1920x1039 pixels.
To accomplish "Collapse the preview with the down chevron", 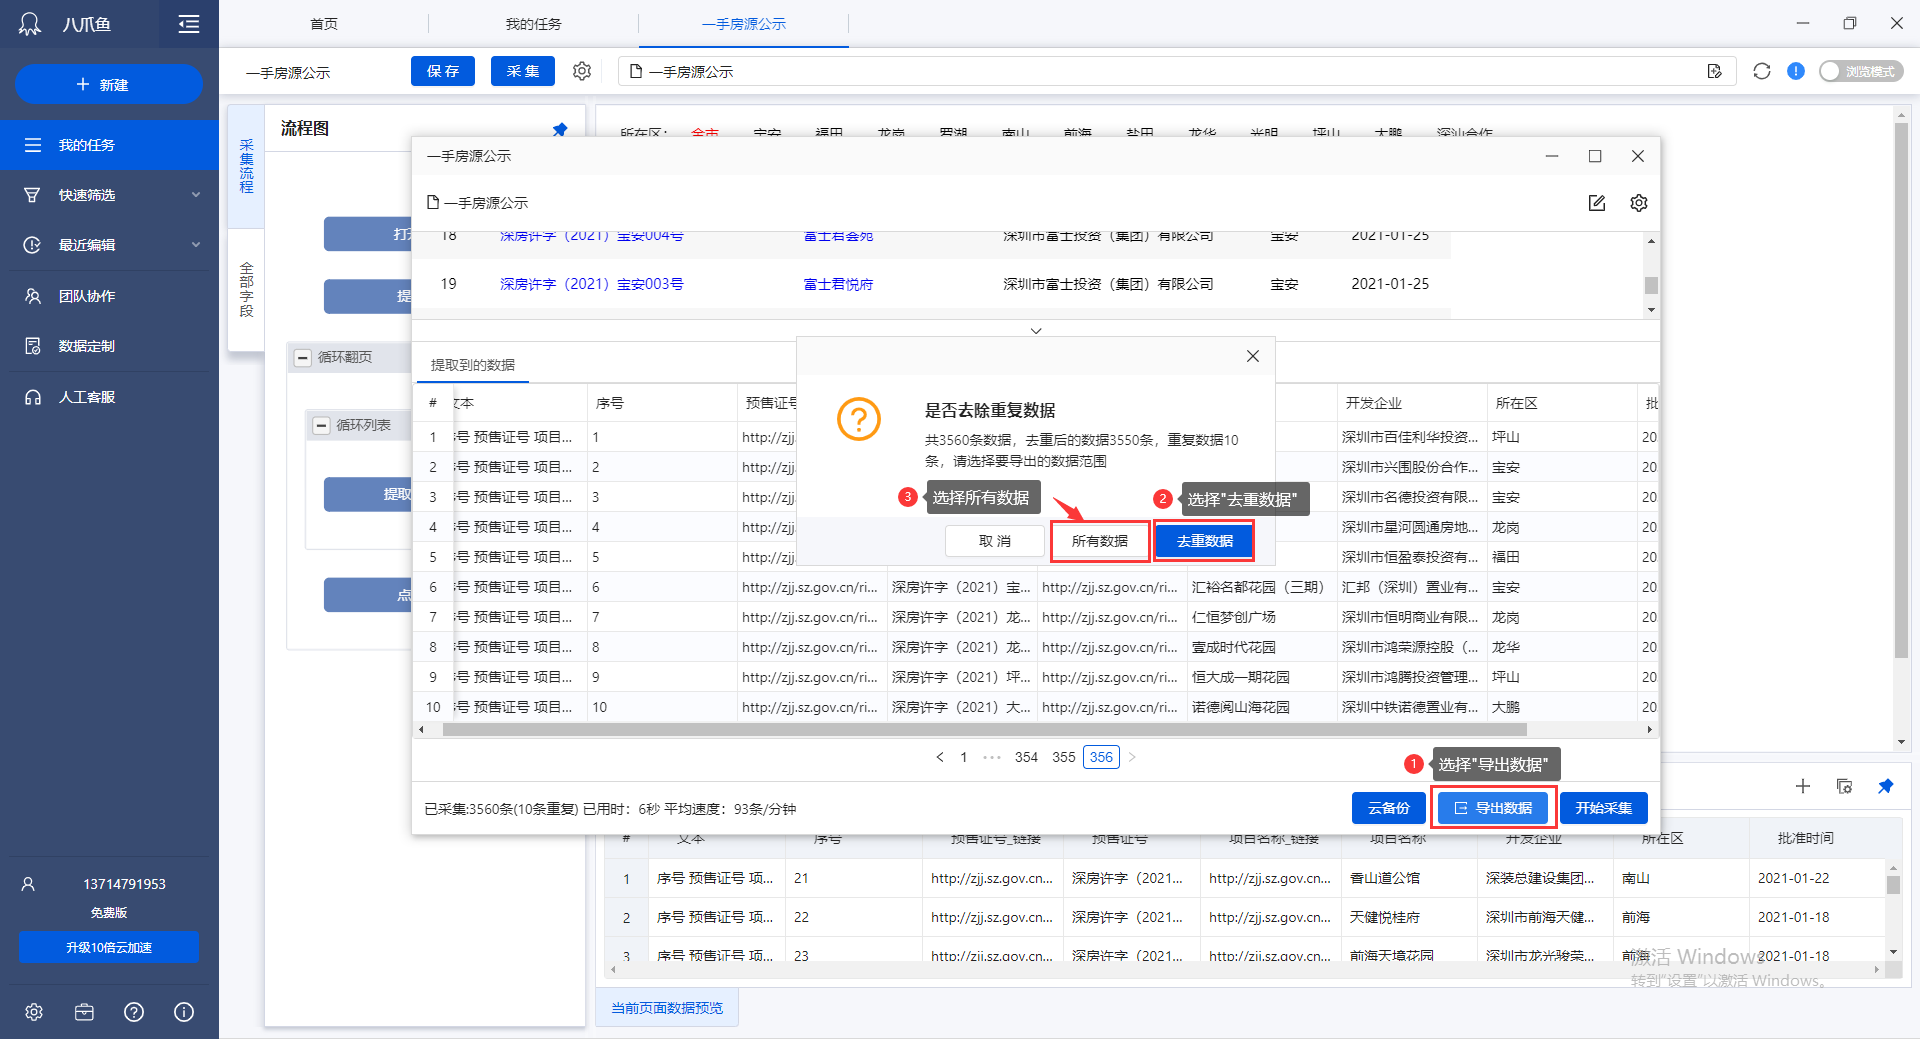I will click(1036, 331).
